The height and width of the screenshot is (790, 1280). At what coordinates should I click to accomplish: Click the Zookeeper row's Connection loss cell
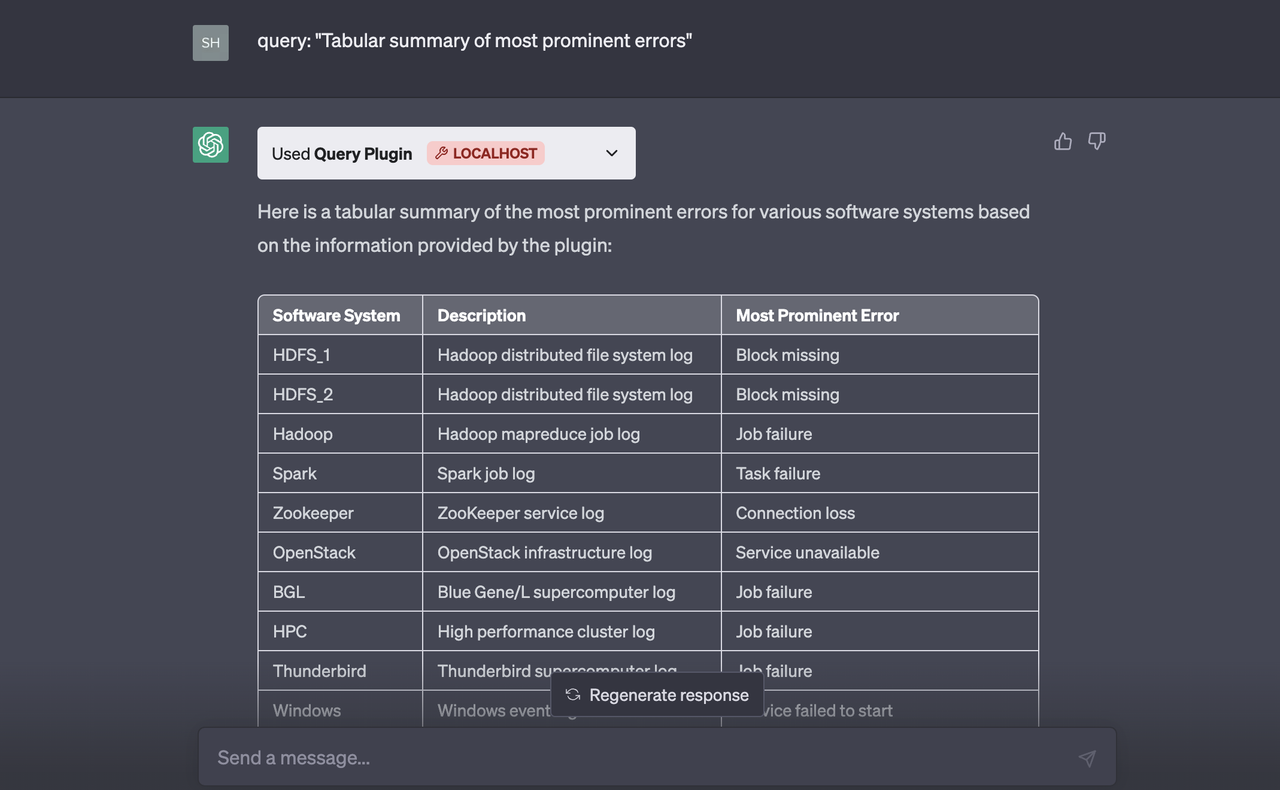880,513
